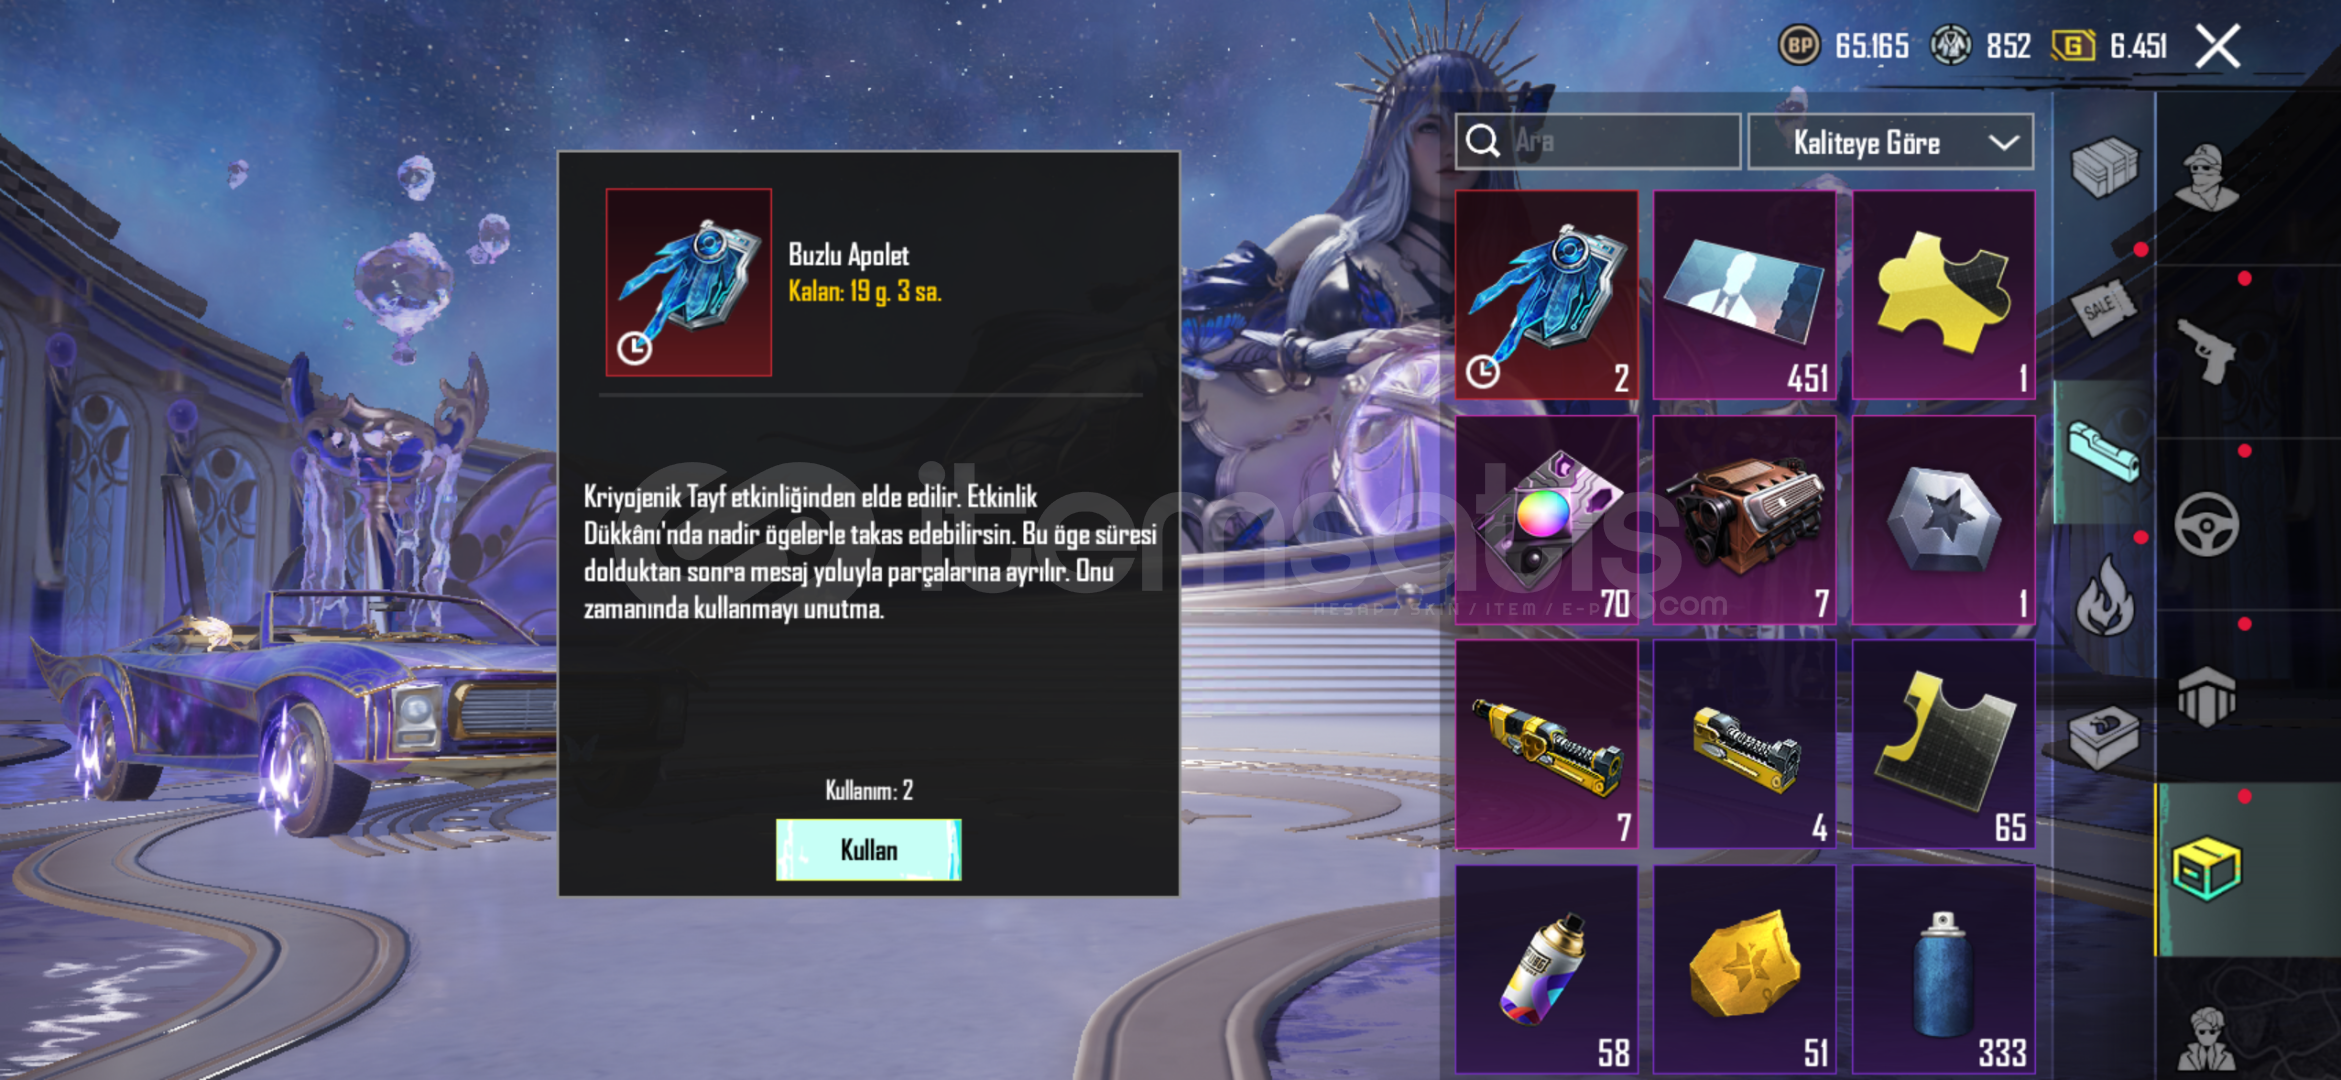Open the Kaliteye Göre sort dropdown
The height and width of the screenshot is (1080, 2341).
1890,143
